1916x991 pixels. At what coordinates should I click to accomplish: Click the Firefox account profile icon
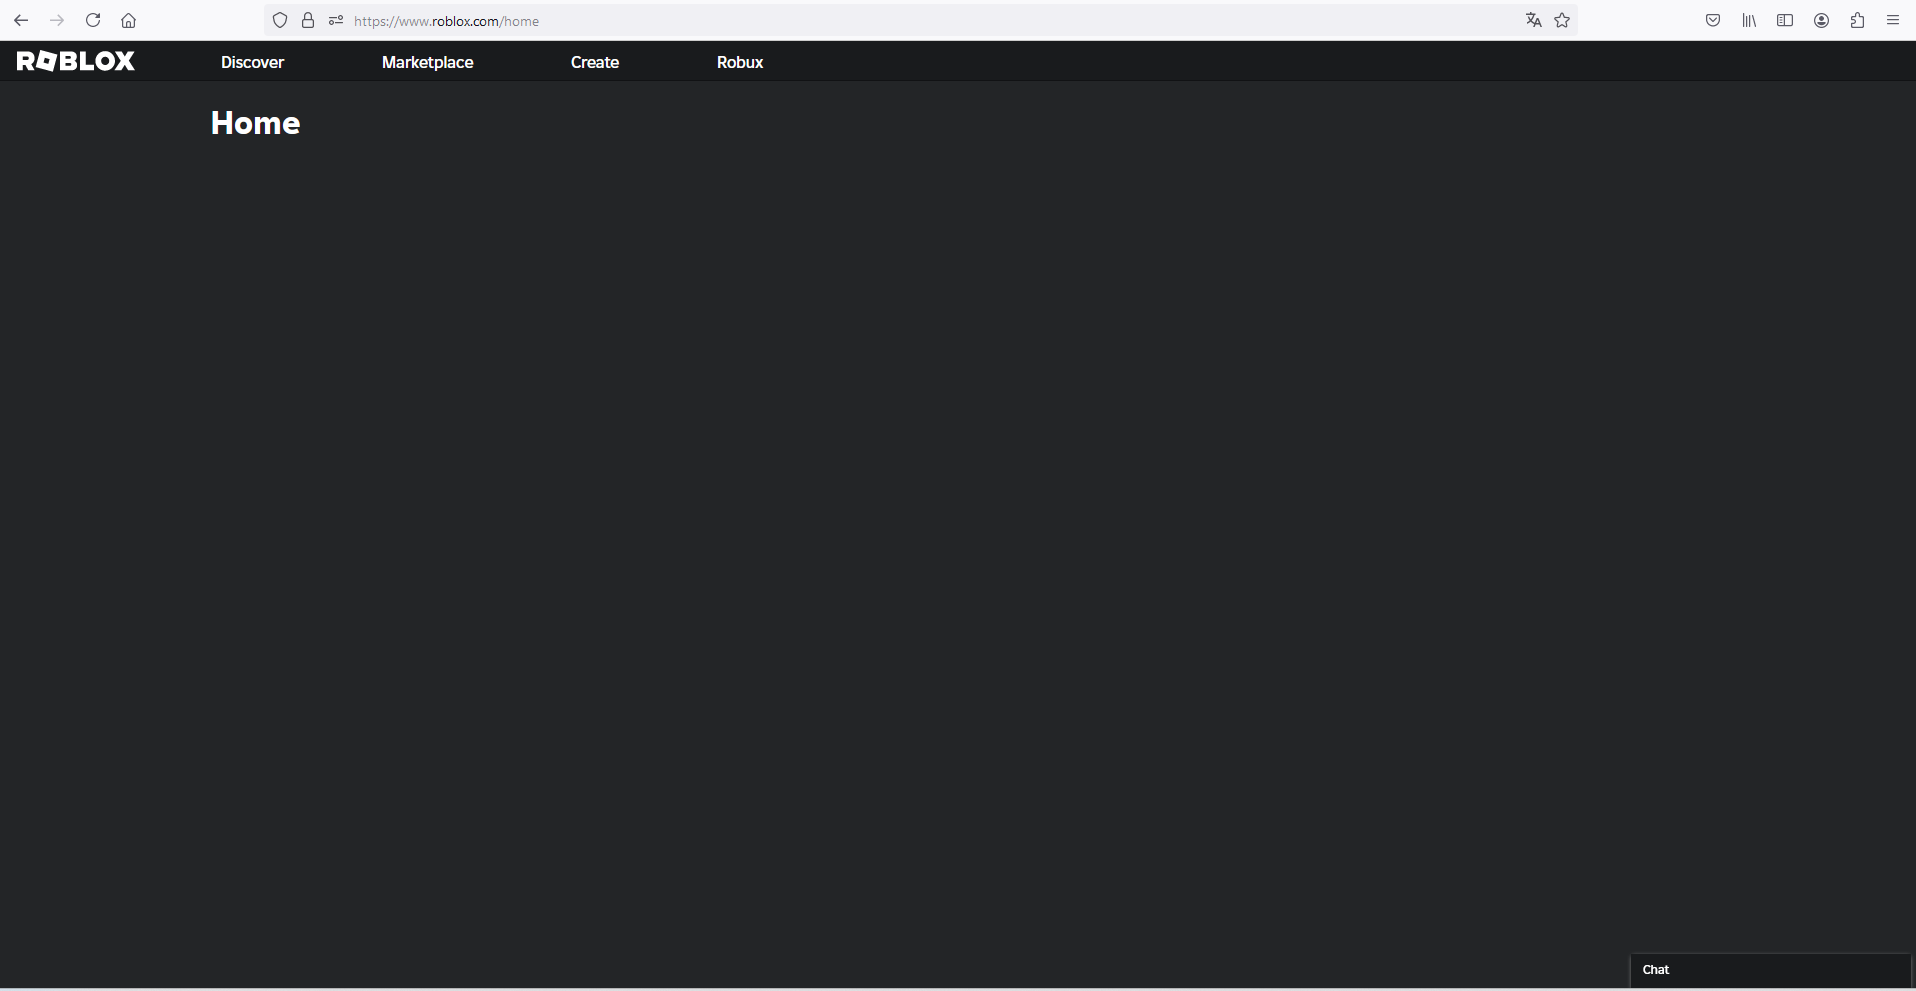(x=1821, y=20)
